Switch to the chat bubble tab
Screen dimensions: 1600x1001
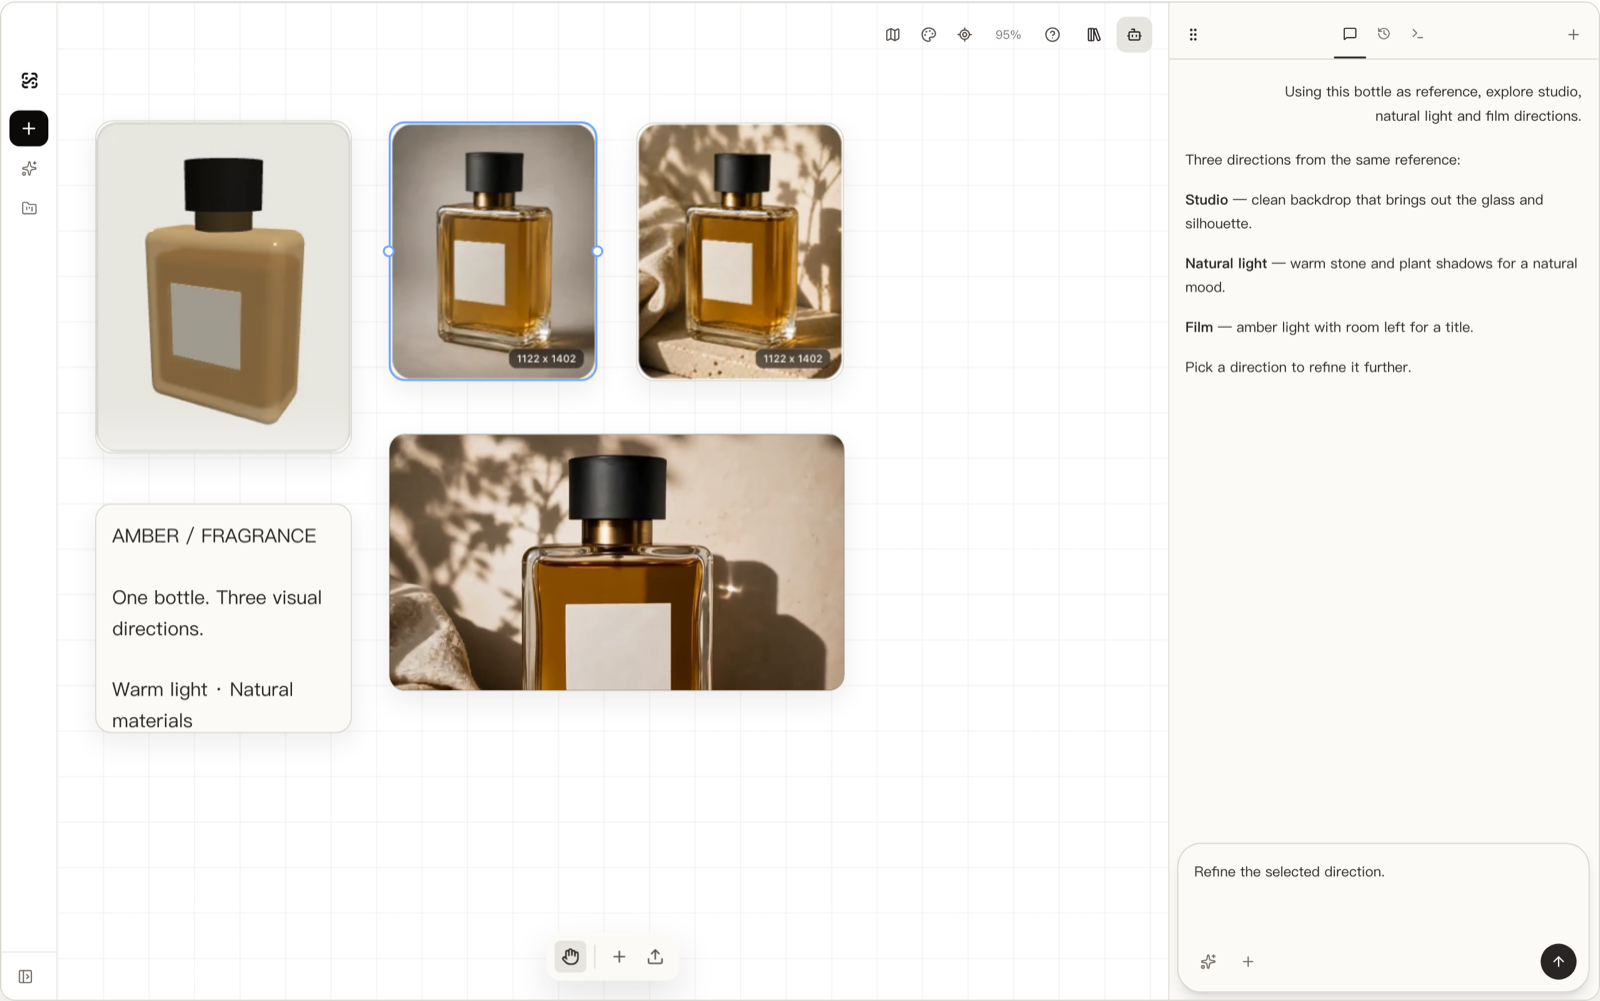(1350, 34)
